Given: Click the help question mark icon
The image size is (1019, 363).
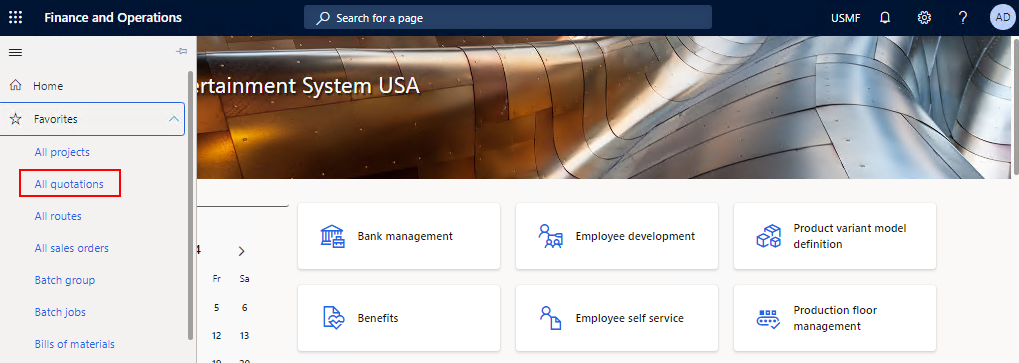Looking at the screenshot, I should (963, 18).
